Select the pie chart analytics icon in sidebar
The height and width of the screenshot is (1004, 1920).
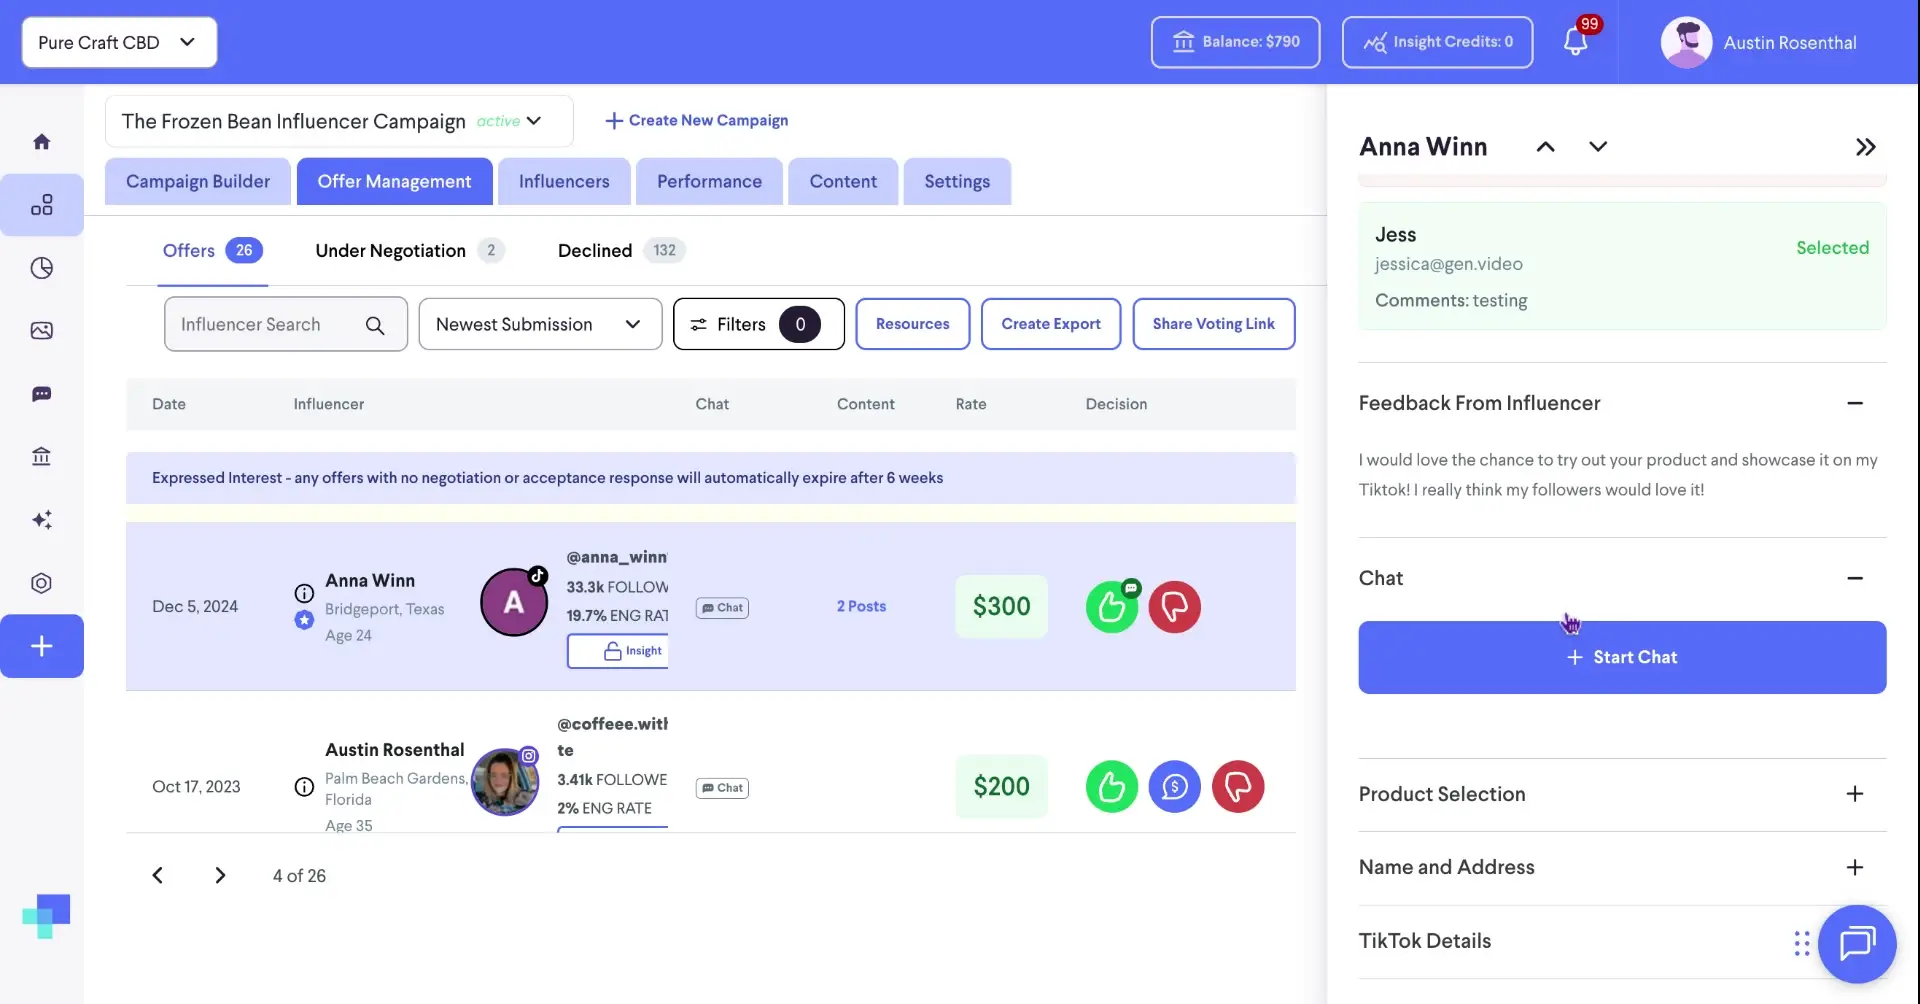[42, 267]
